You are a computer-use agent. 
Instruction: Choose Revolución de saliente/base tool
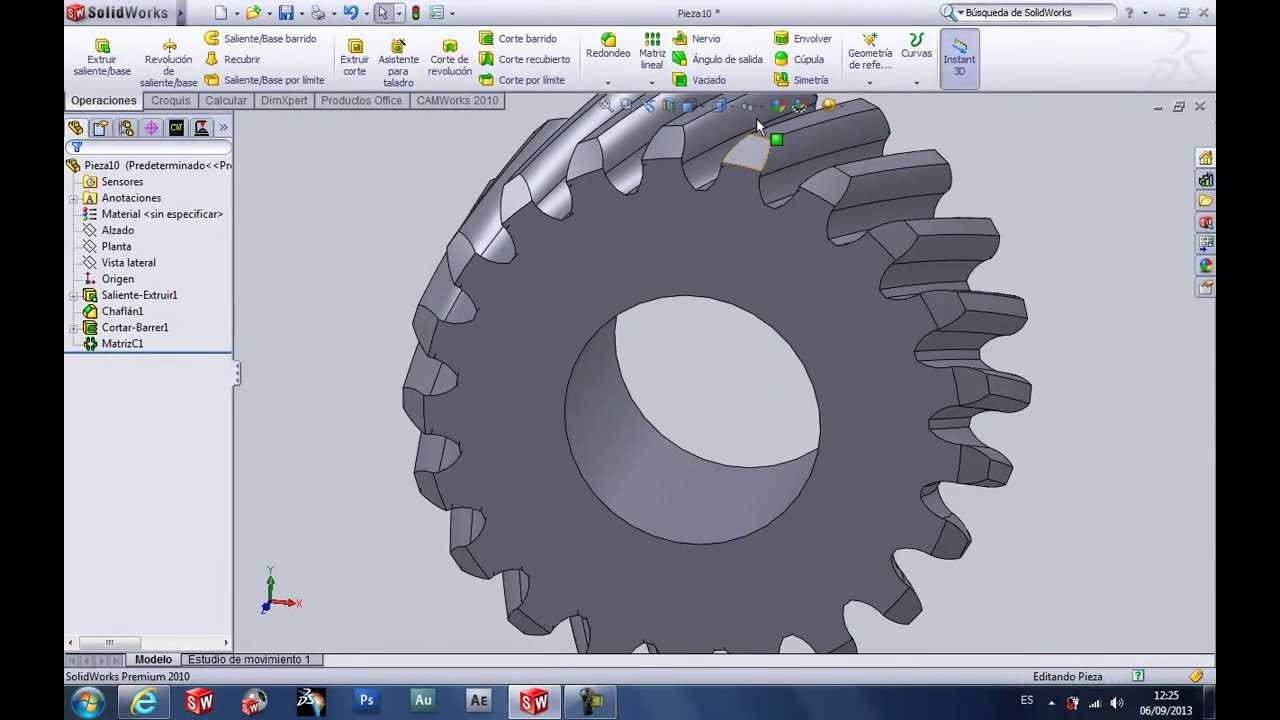tap(168, 62)
